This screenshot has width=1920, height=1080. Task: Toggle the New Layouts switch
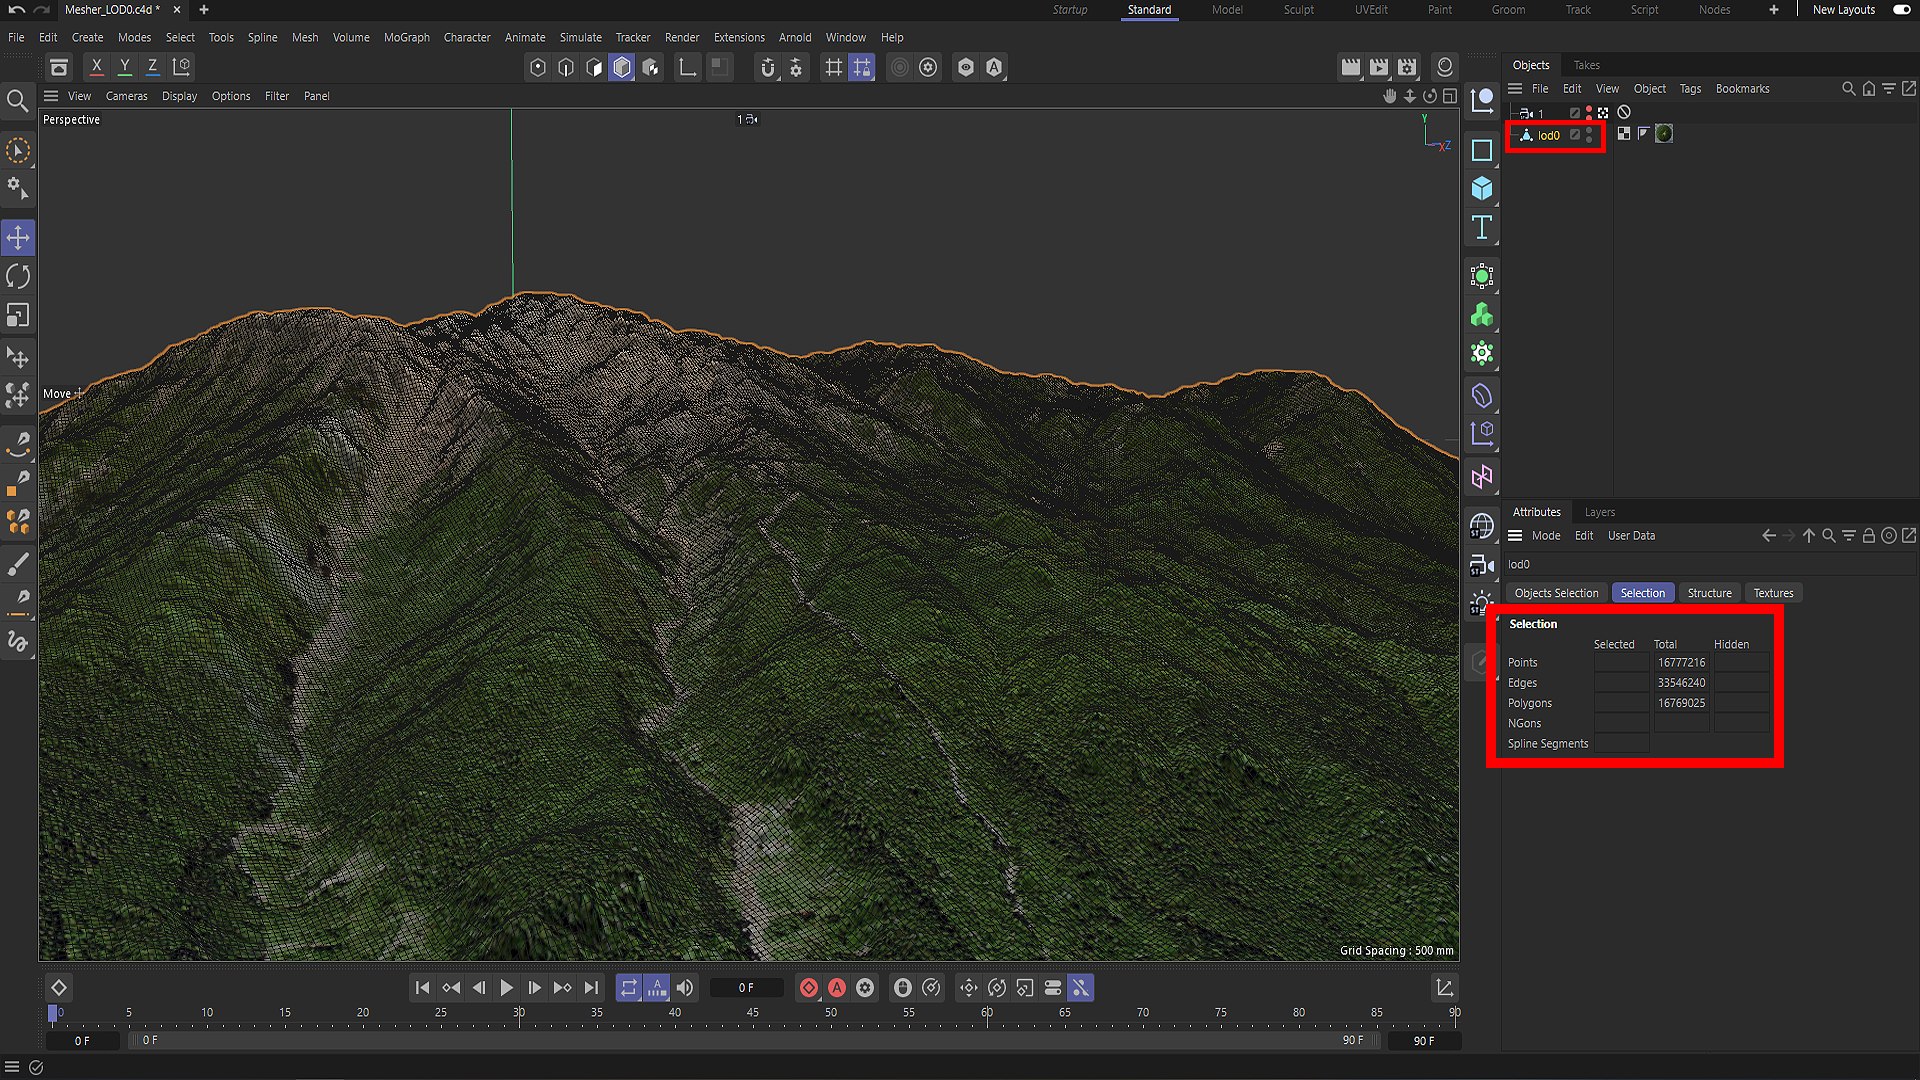tap(1902, 10)
